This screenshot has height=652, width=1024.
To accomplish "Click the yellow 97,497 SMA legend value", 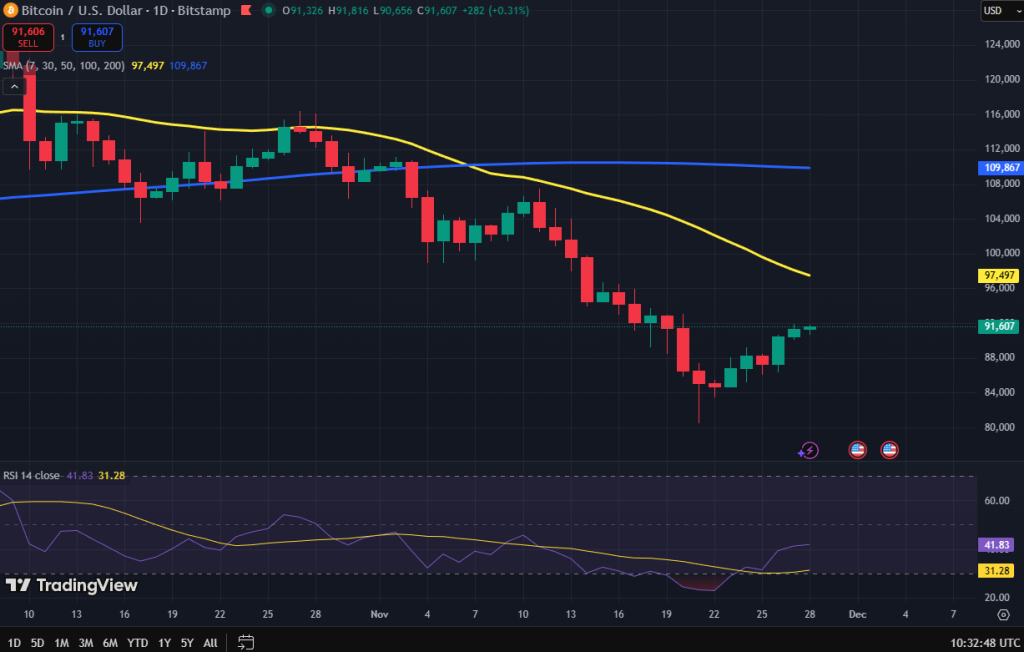I will coord(148,65).
